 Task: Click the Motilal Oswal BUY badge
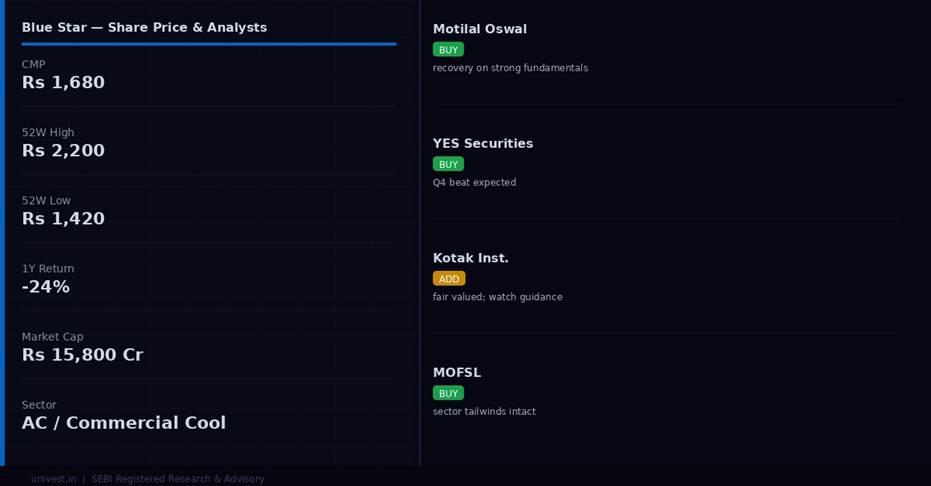point(448,50)
